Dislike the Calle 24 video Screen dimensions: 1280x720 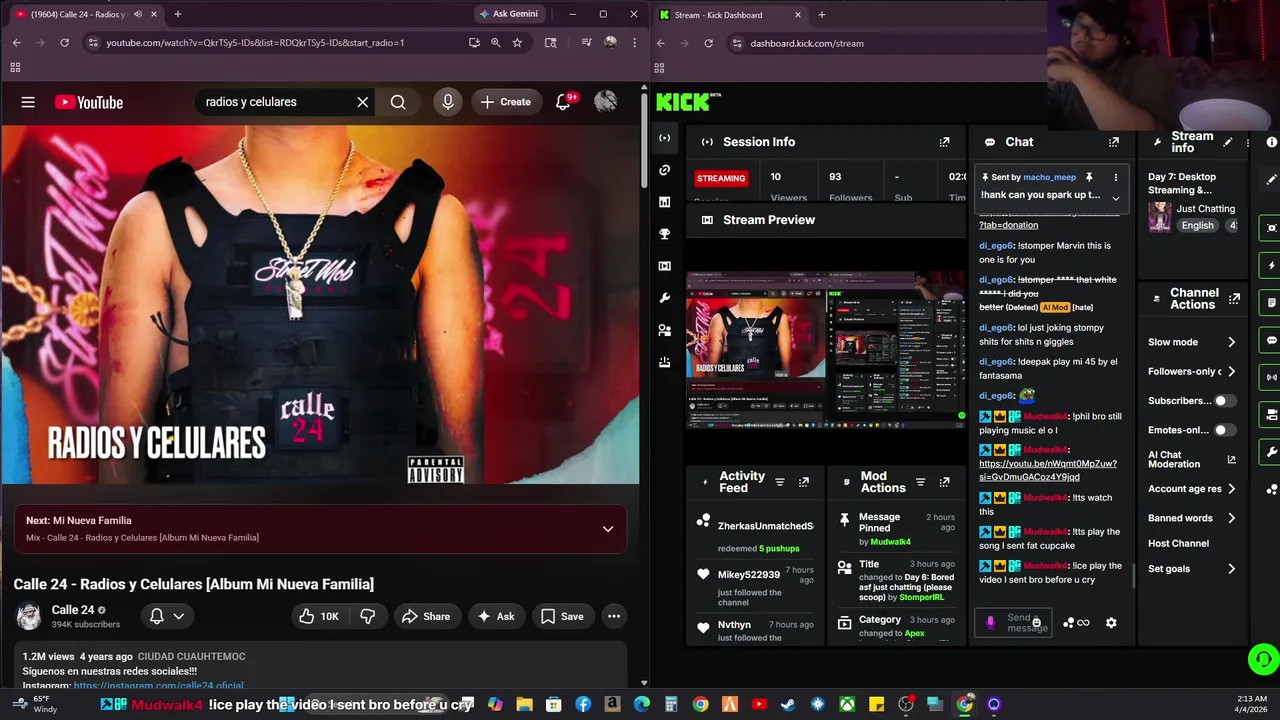(367, 616)
